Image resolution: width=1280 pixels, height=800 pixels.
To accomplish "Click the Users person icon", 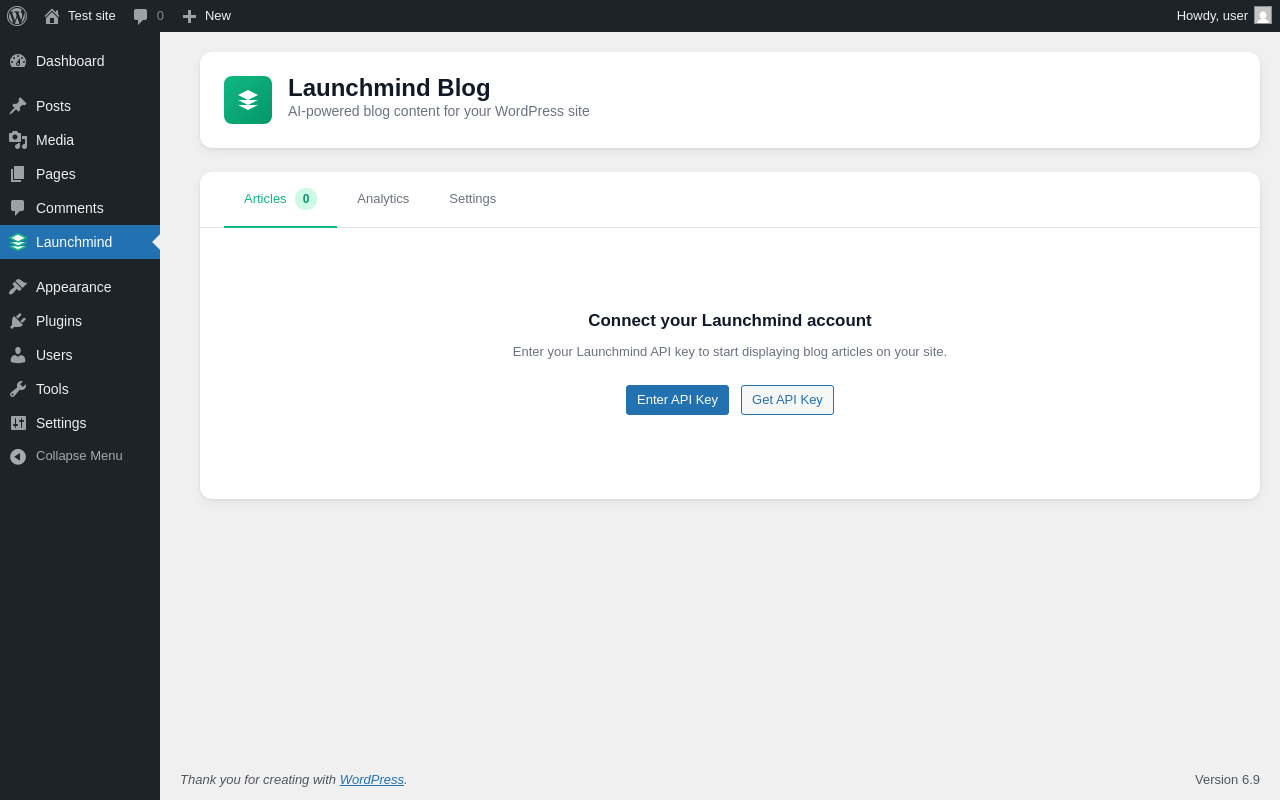I will click(18, 355).
